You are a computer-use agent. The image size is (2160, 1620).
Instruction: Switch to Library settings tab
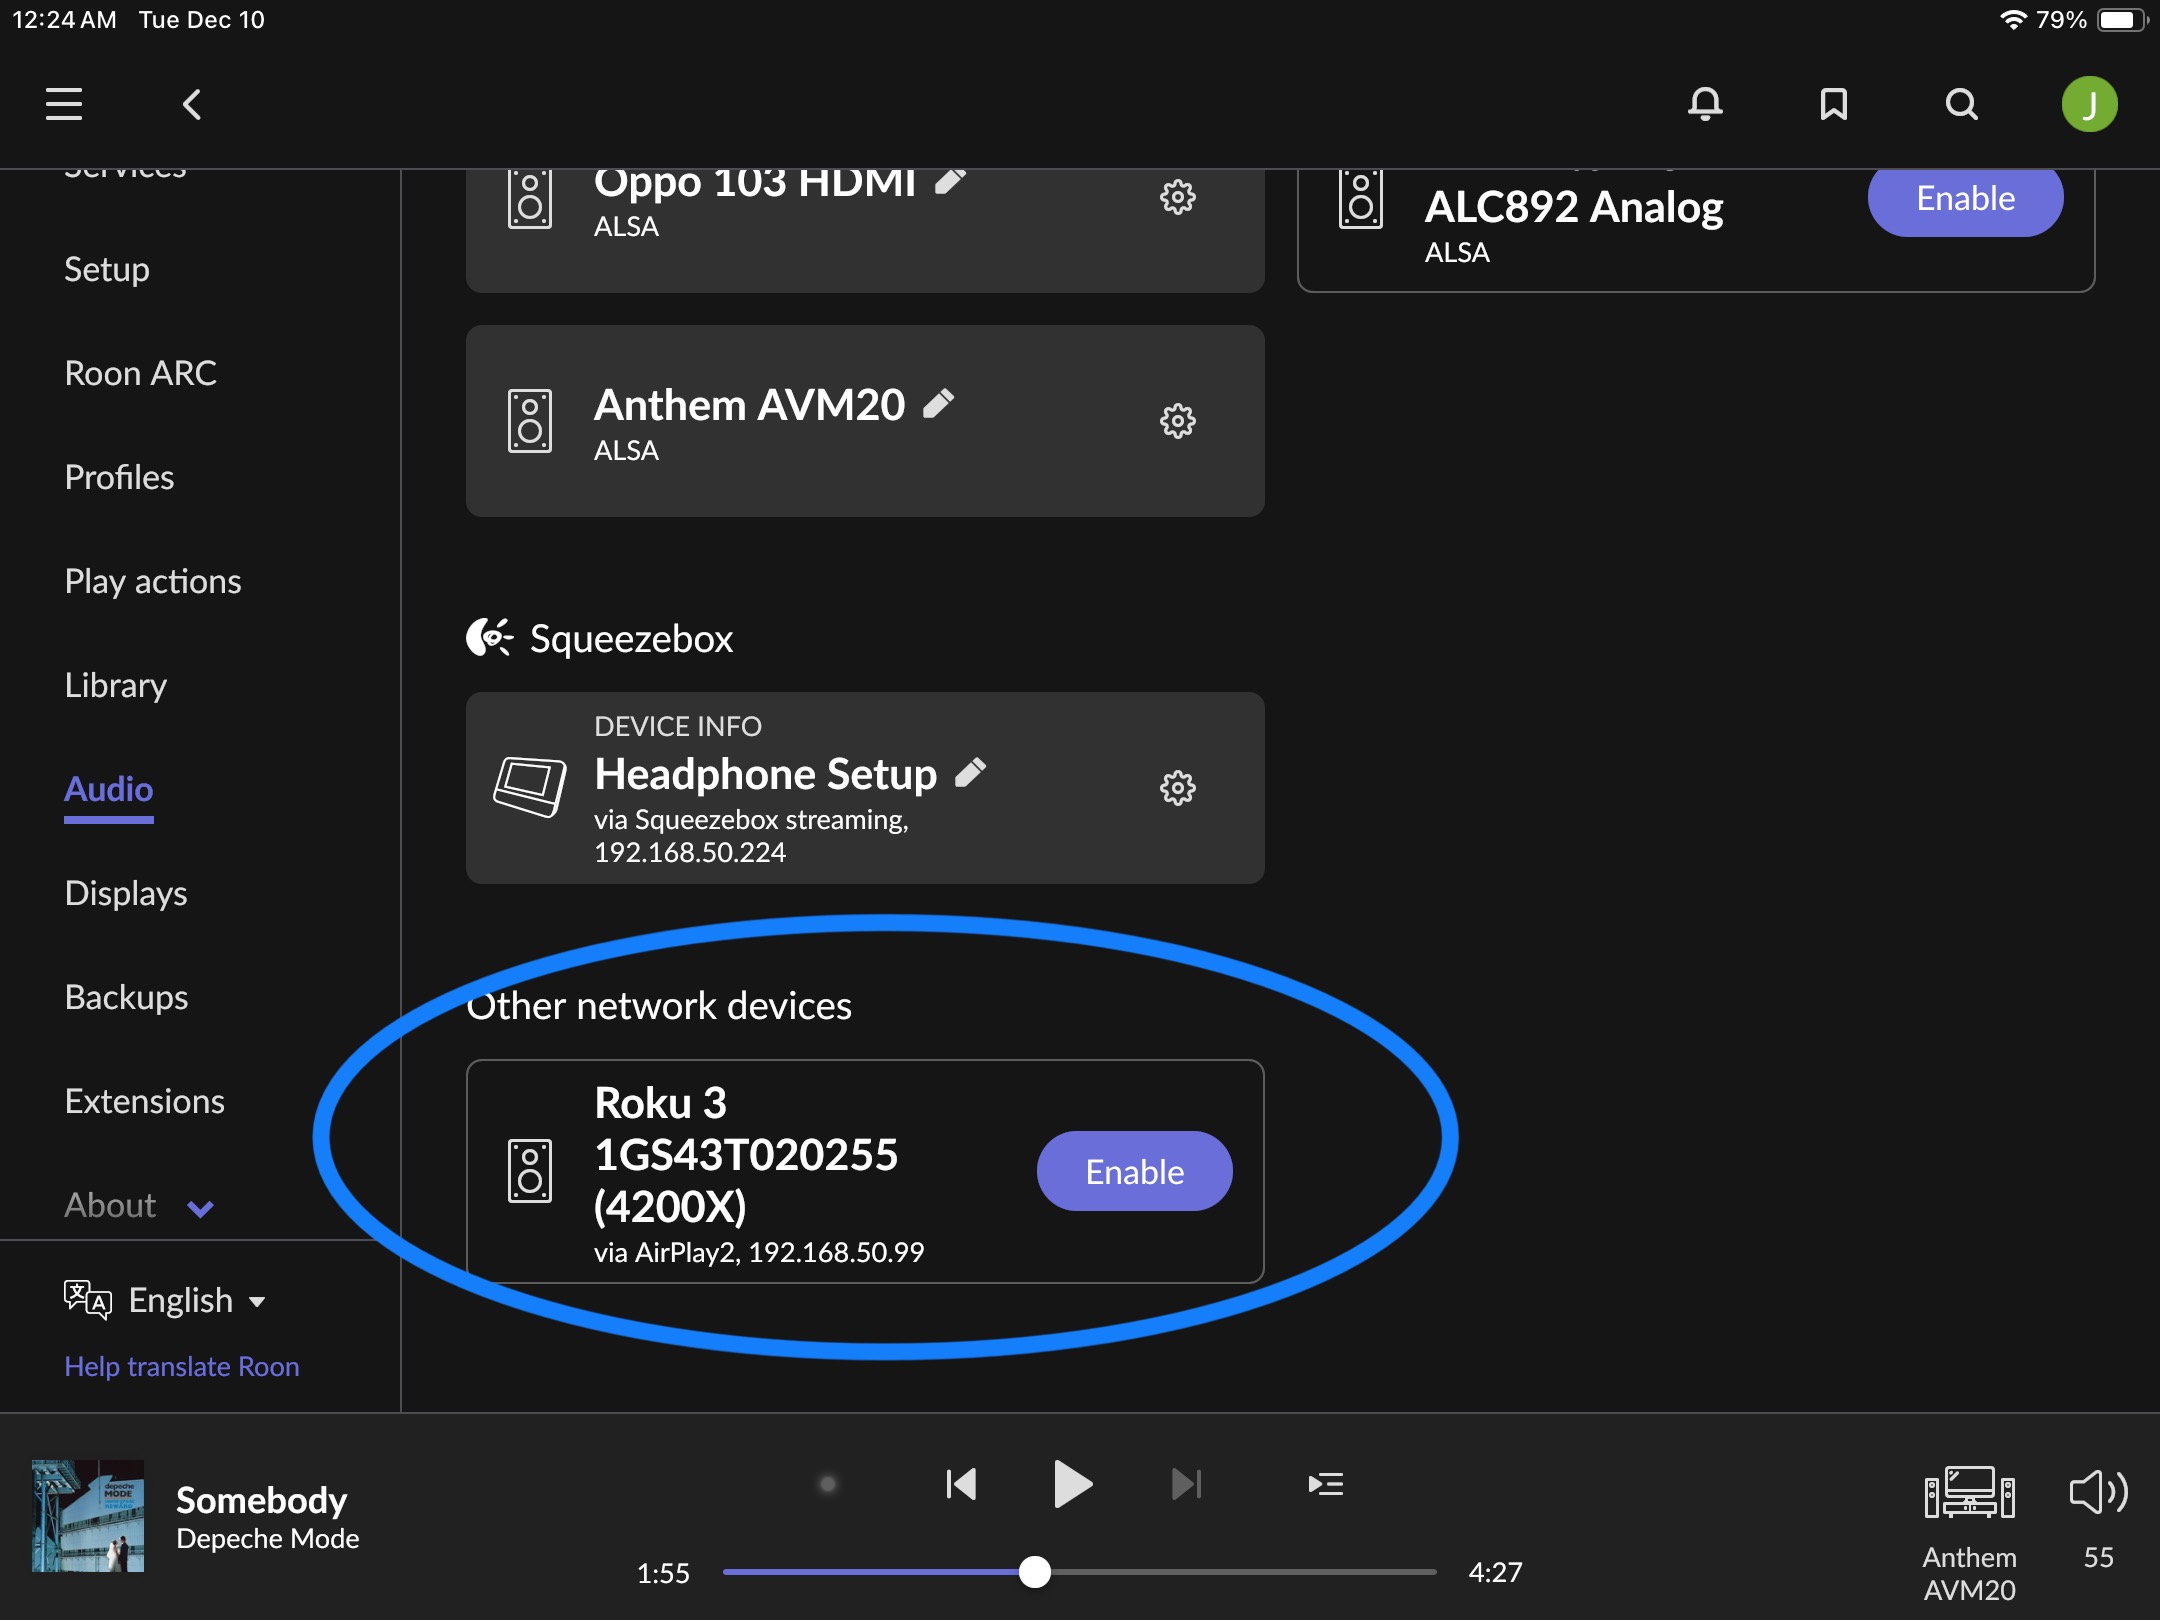tap(116, 685)
